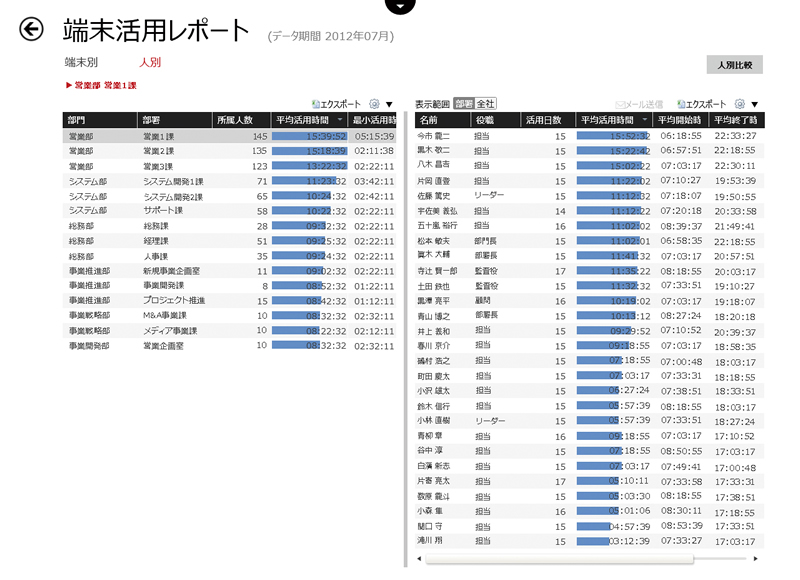Switch to the 人別 tab

[x=150, y=62]
